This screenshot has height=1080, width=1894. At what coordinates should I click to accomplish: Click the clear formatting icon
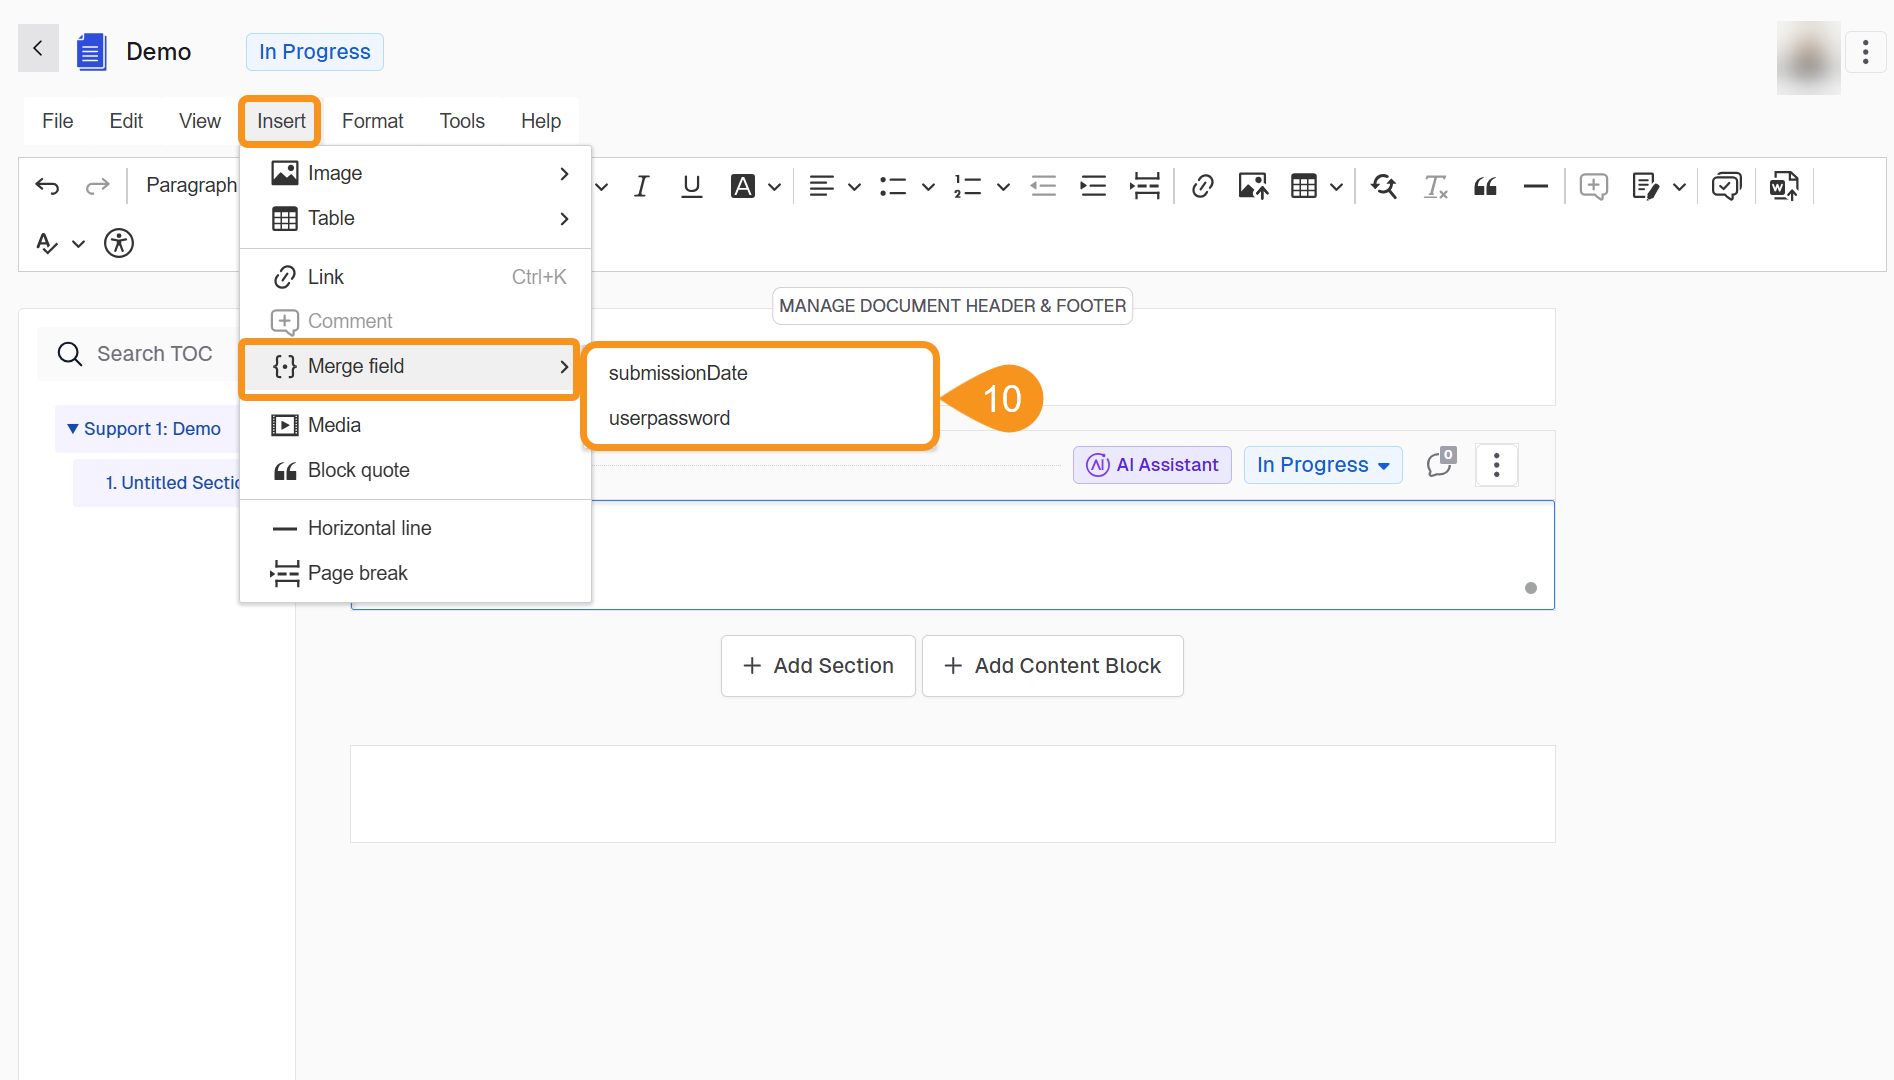1435,186
